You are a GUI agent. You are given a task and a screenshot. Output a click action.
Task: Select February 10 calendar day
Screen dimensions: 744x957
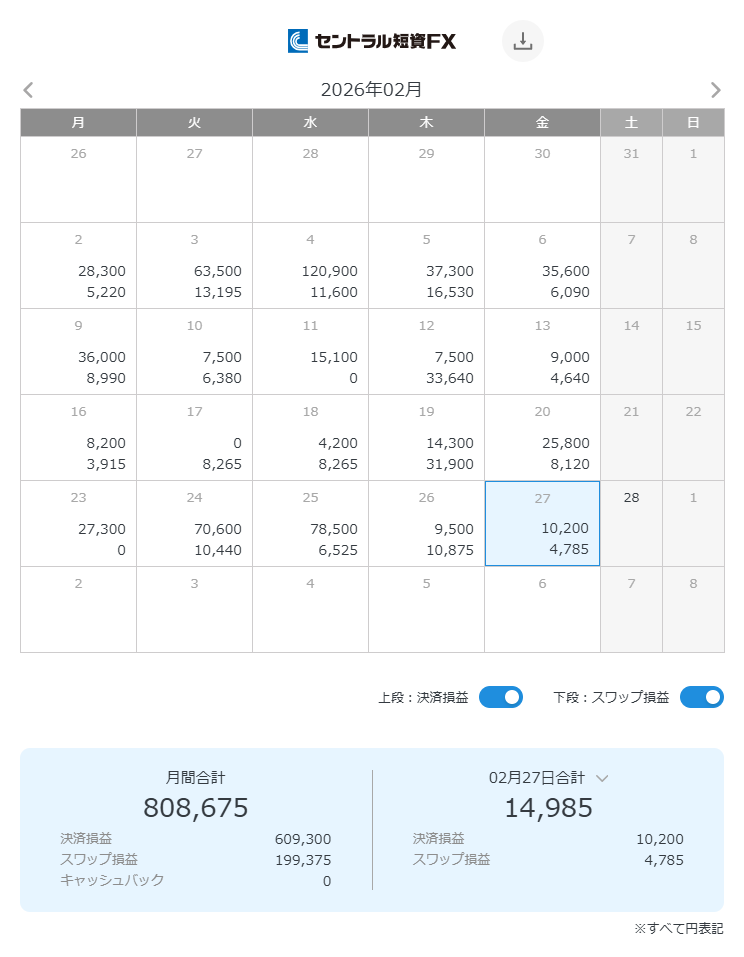coord(194,352)
